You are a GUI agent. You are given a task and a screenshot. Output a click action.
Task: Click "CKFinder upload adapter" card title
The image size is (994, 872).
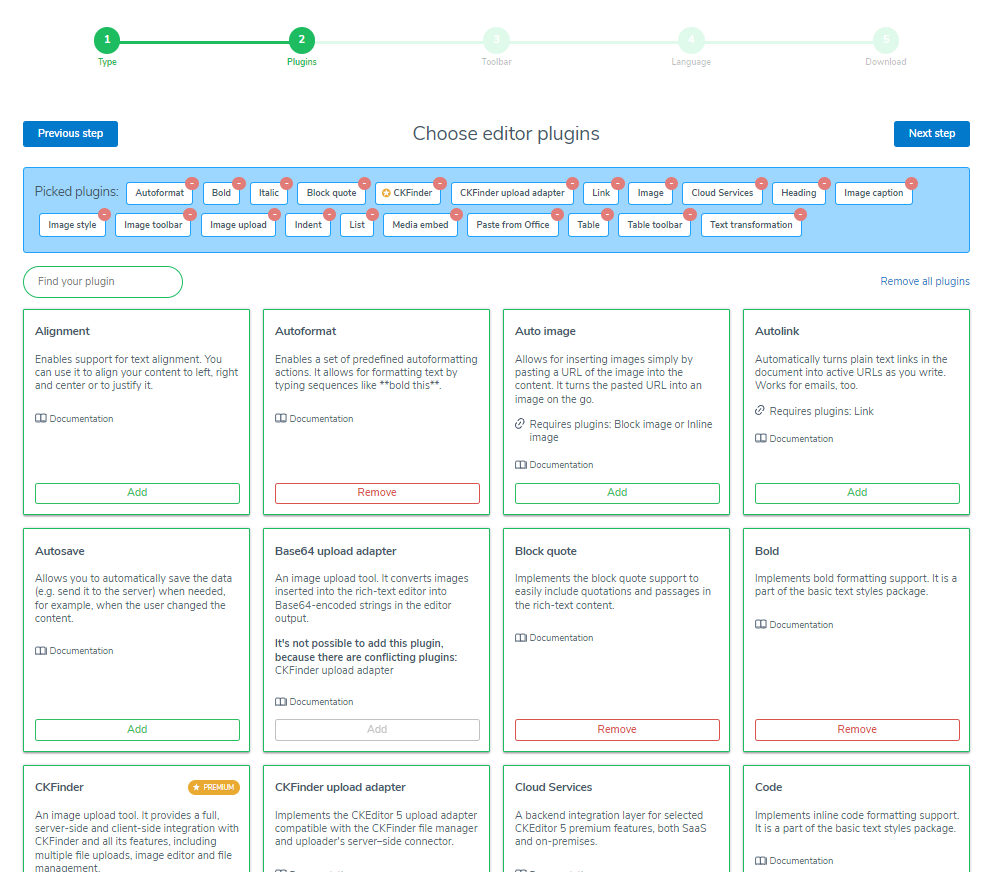point(340,787)
